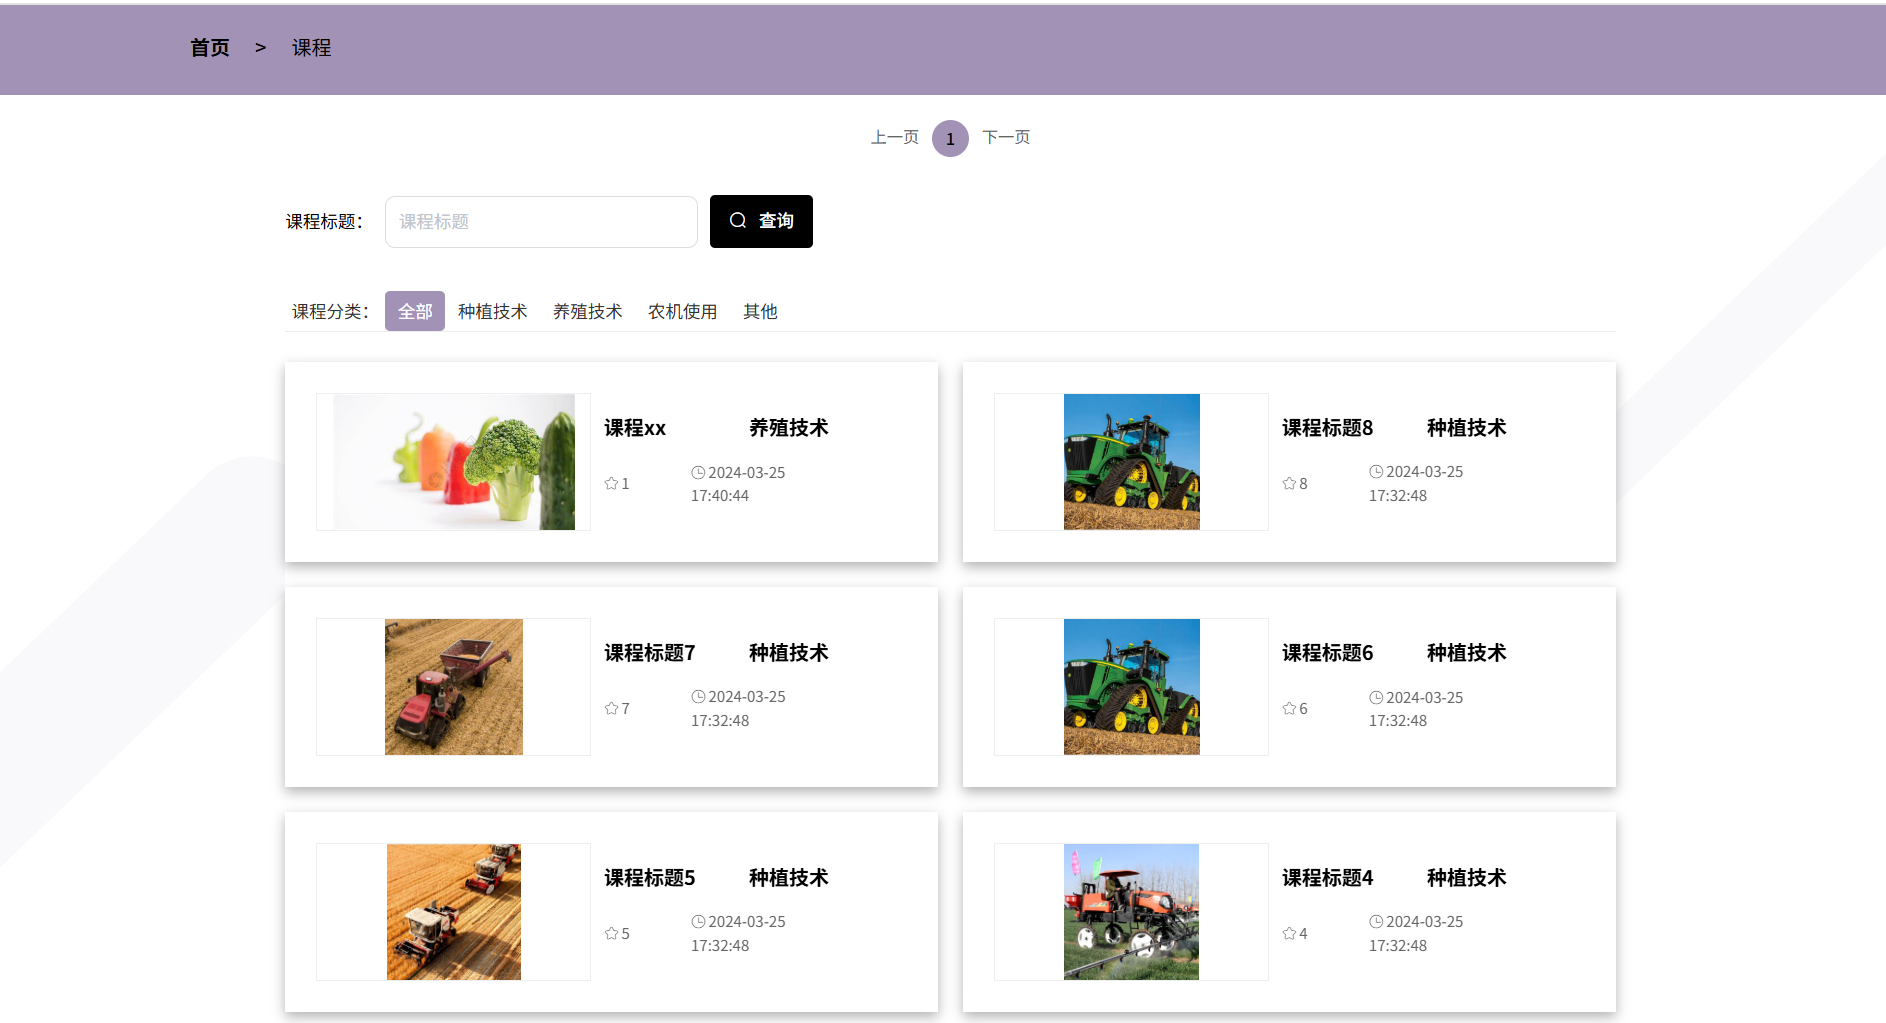This screenshot has height=1023, width=1886.
Task: Click the clock icon on 课程标题7 card
Action: pyautogui.click(x=698, y=696)
